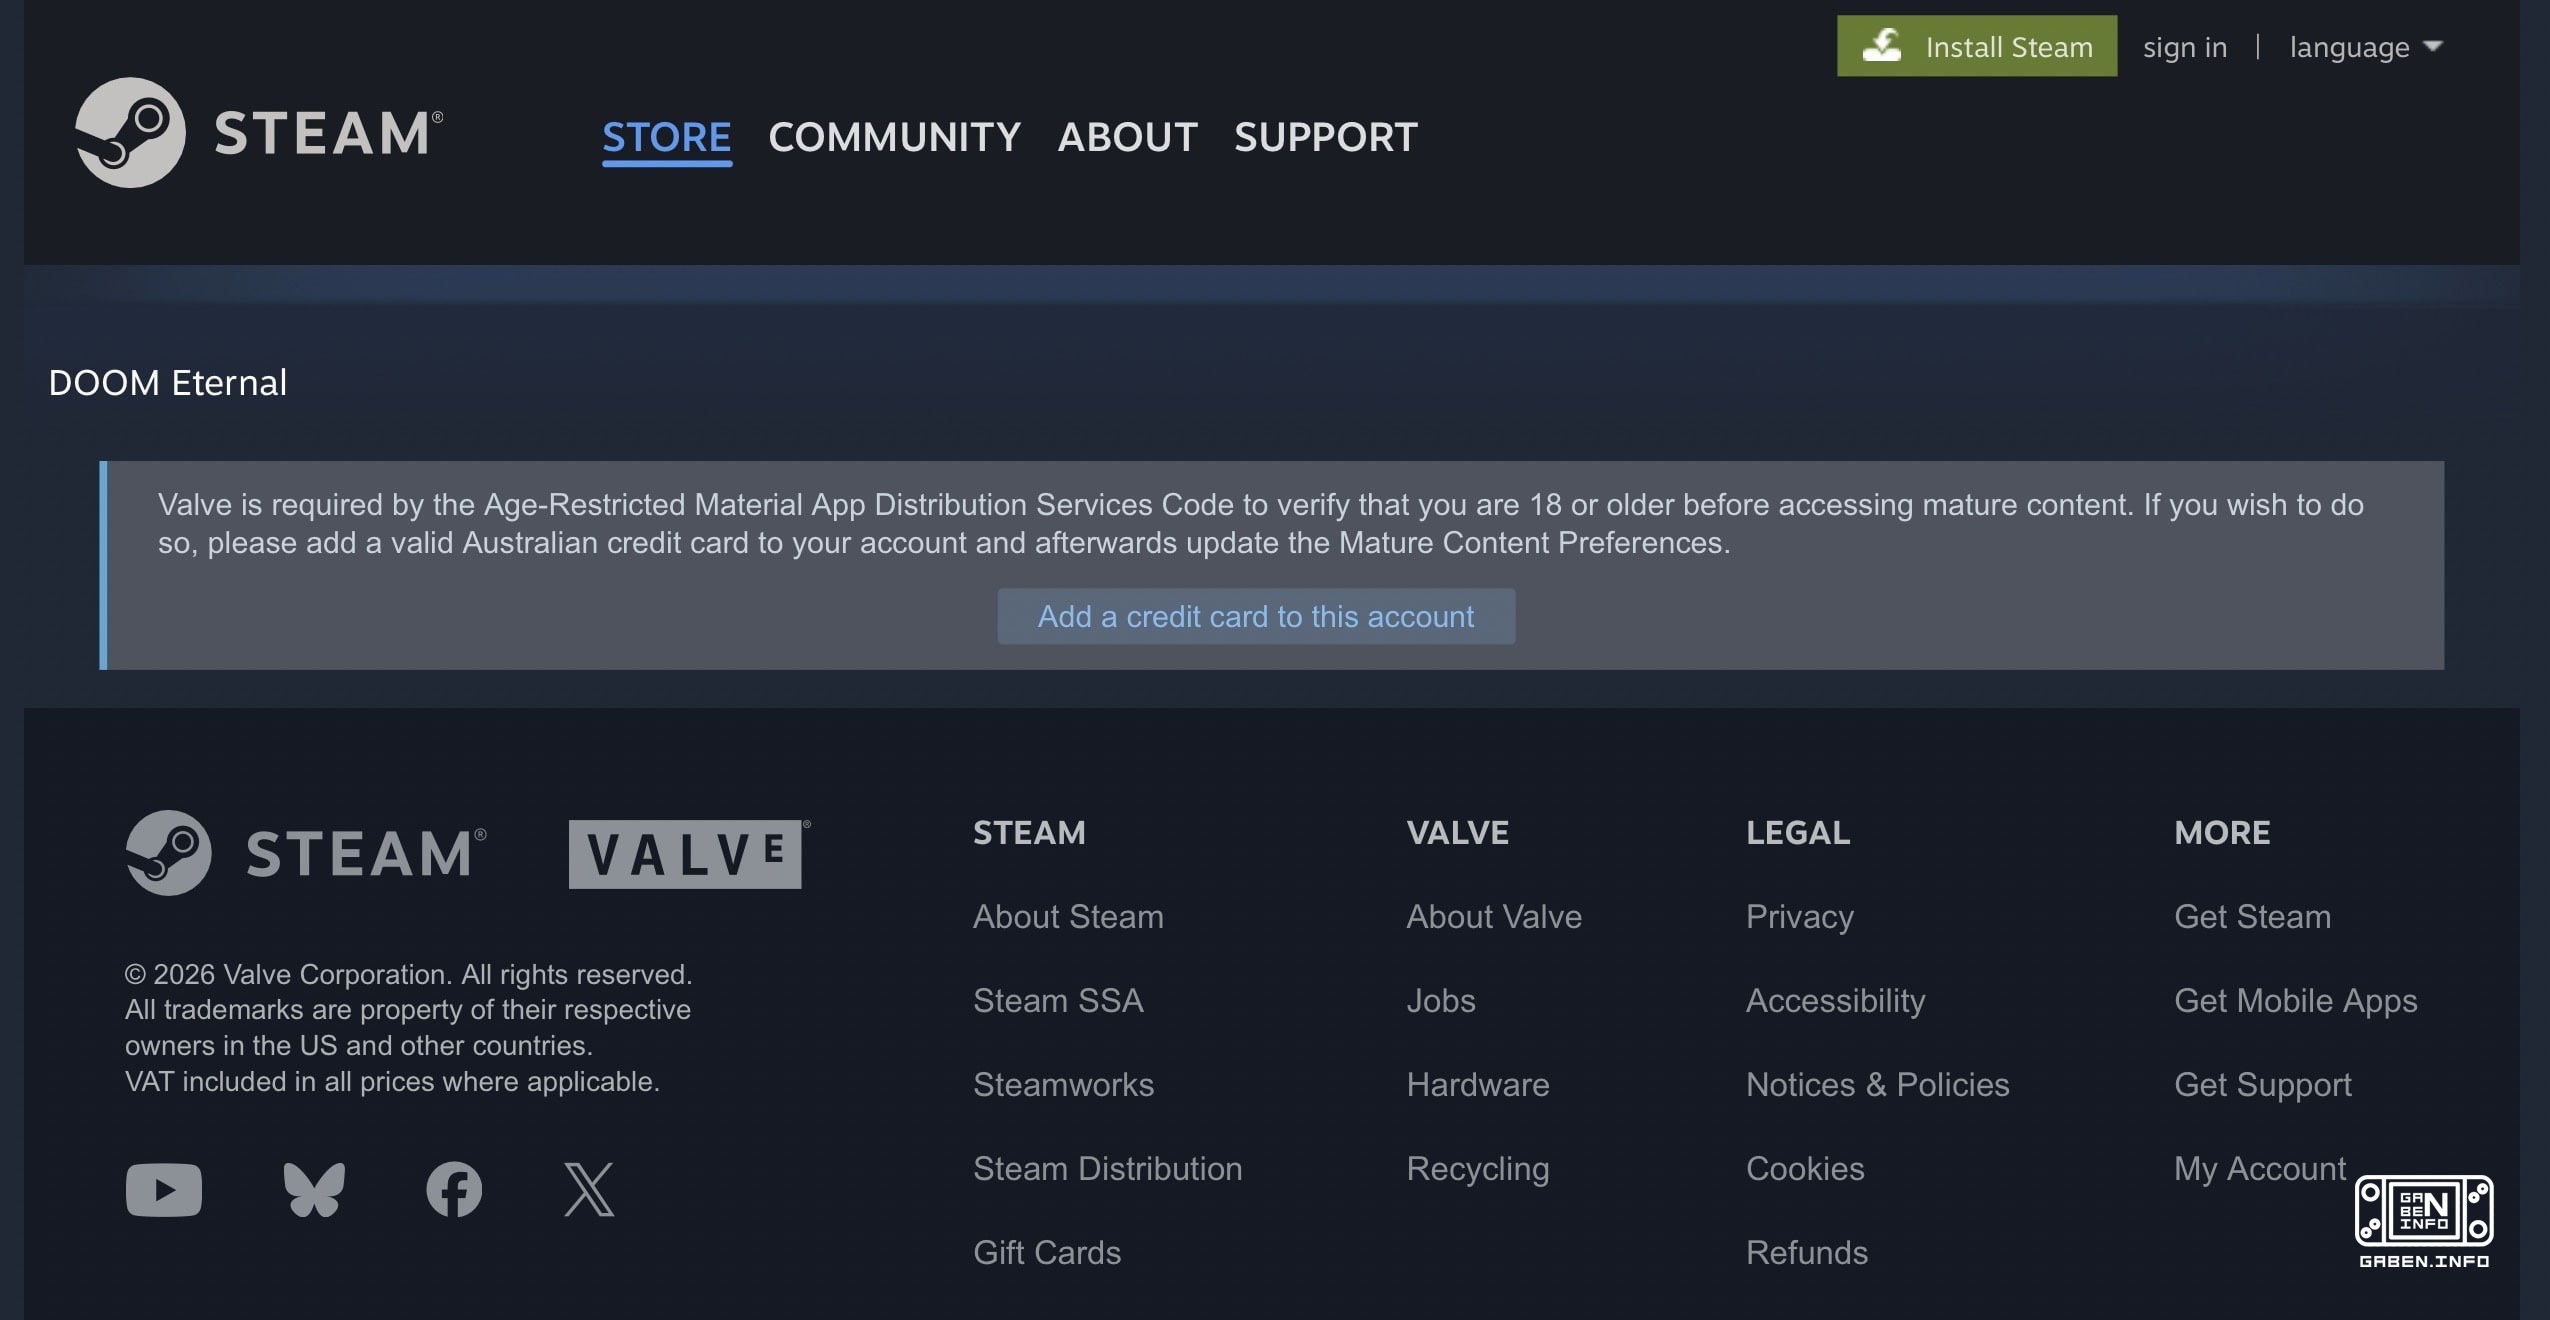Click the DOOM Eternal title text
The width and height of the screenshot is (2550, 1320).
[168, 382]
